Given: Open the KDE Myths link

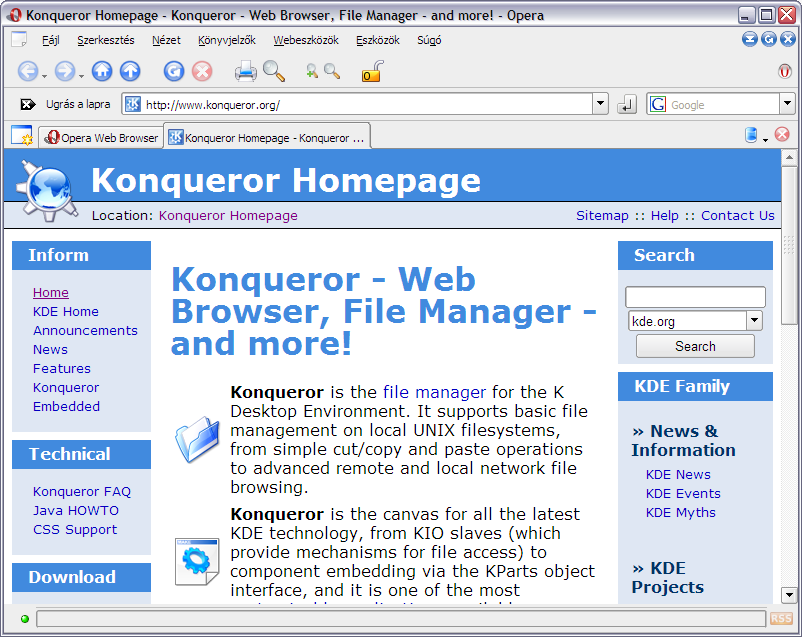Looking at the screenshot, I should [x=680, y=513].
